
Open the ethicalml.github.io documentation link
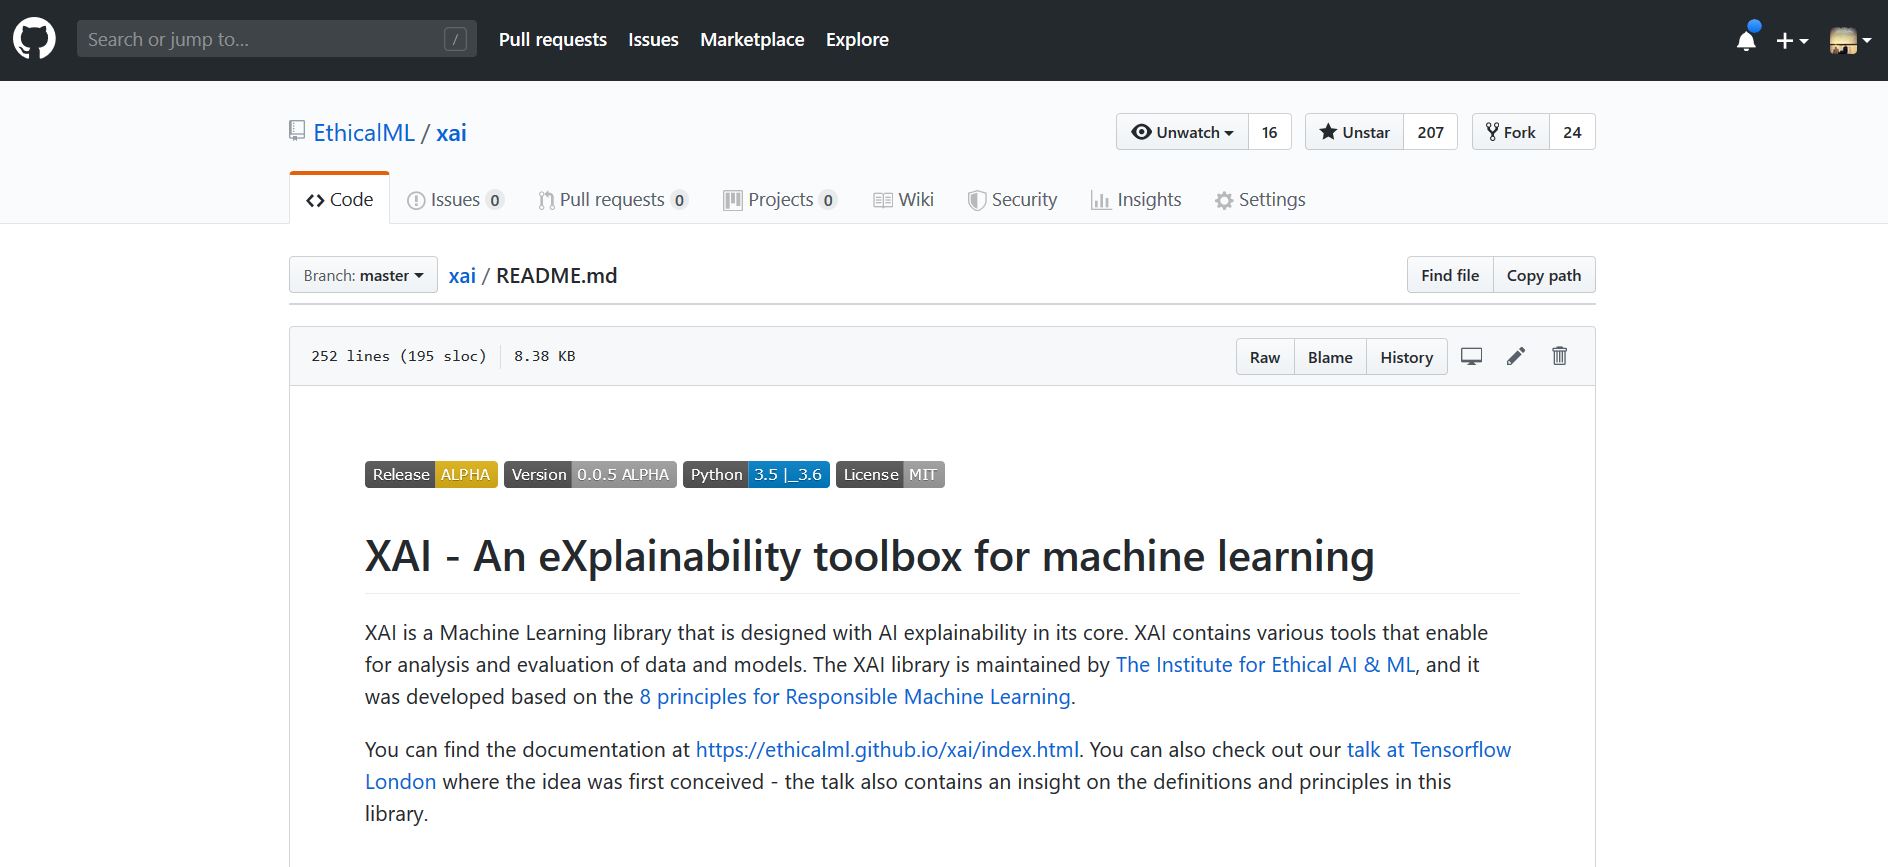point(887,750)
